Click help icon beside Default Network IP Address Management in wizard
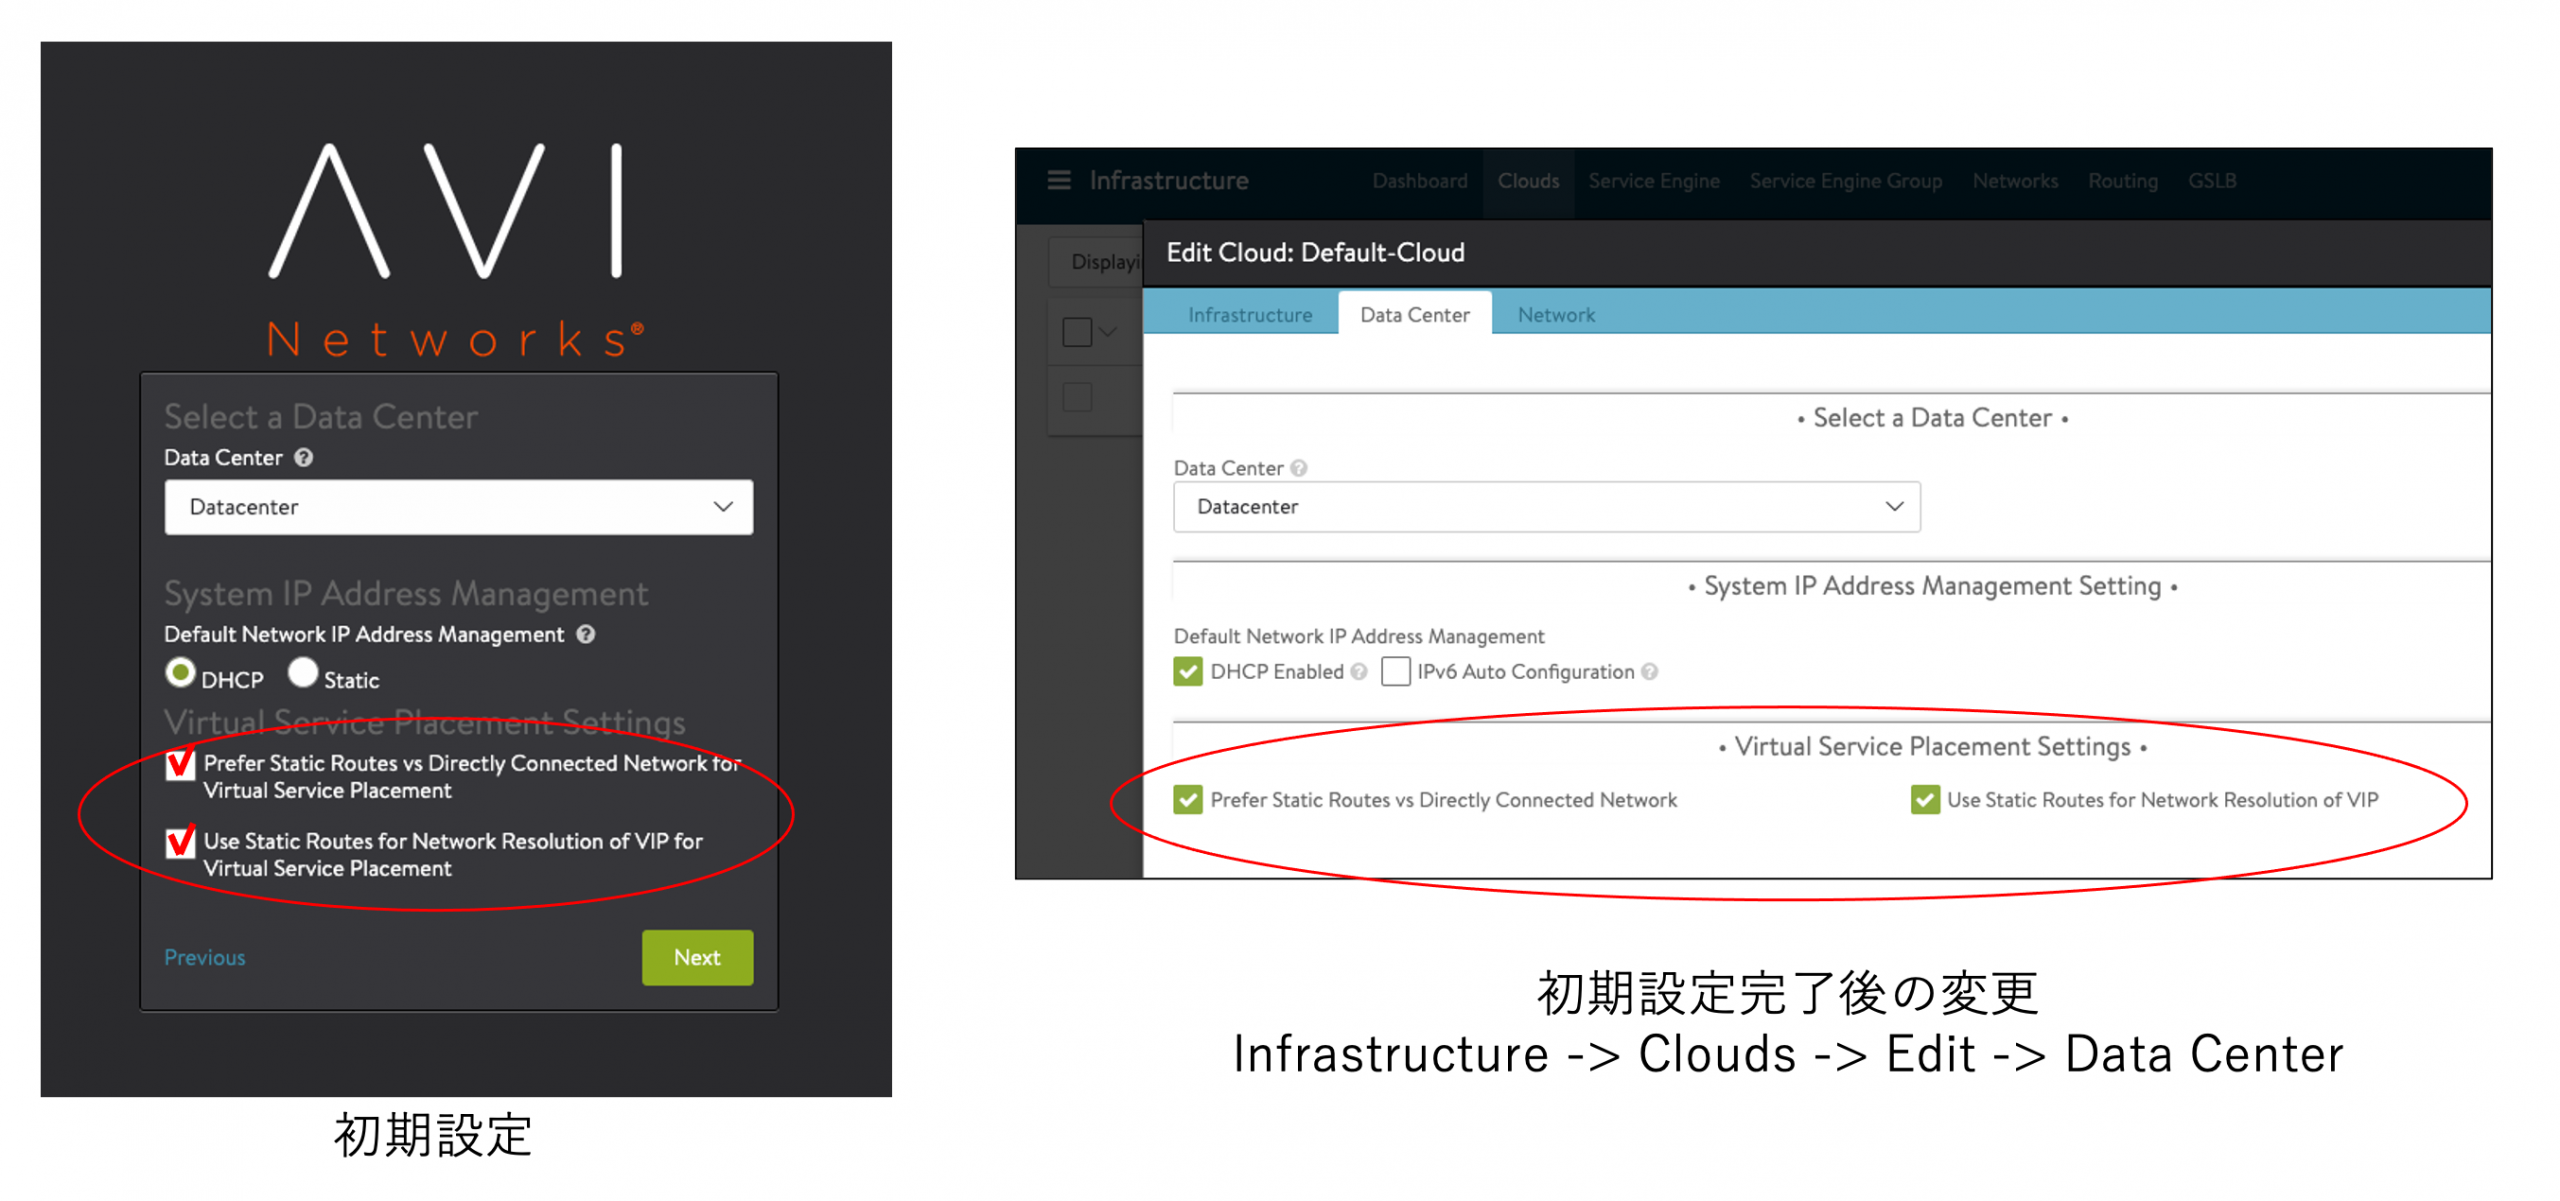This screenshot has height=1201, width=2560. click(586, 635)
